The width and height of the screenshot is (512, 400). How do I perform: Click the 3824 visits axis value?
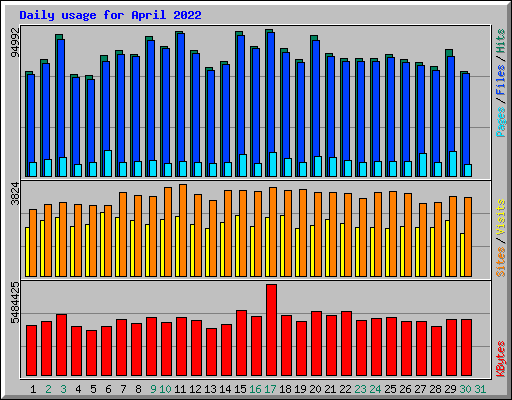click(15, 194)
